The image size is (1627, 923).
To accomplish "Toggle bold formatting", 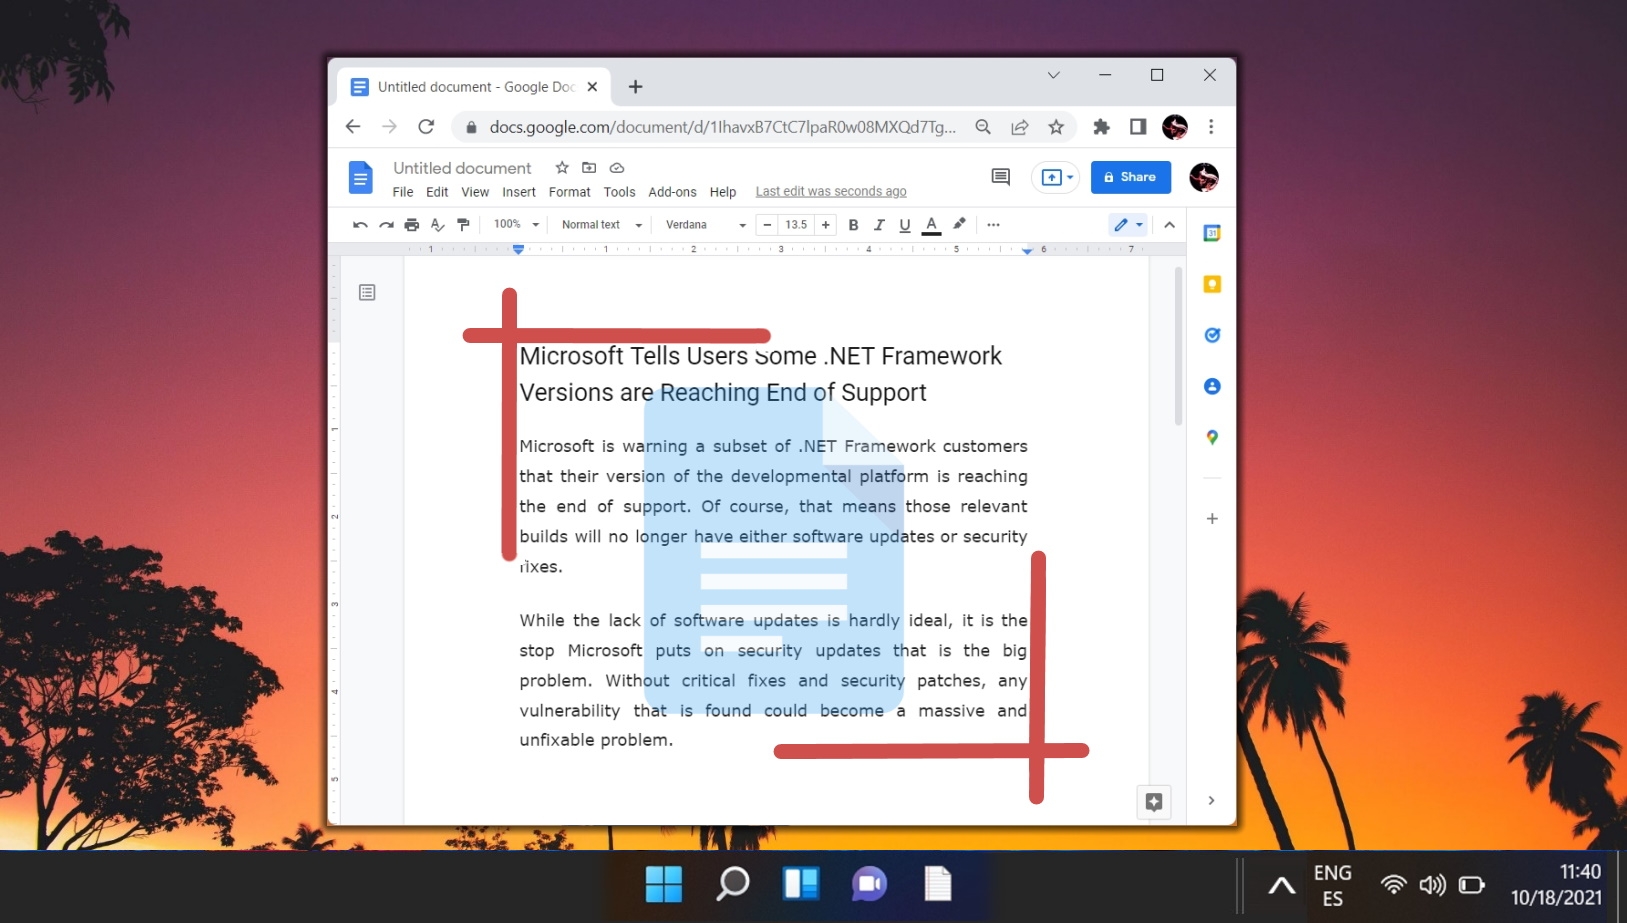I will 853,224.
